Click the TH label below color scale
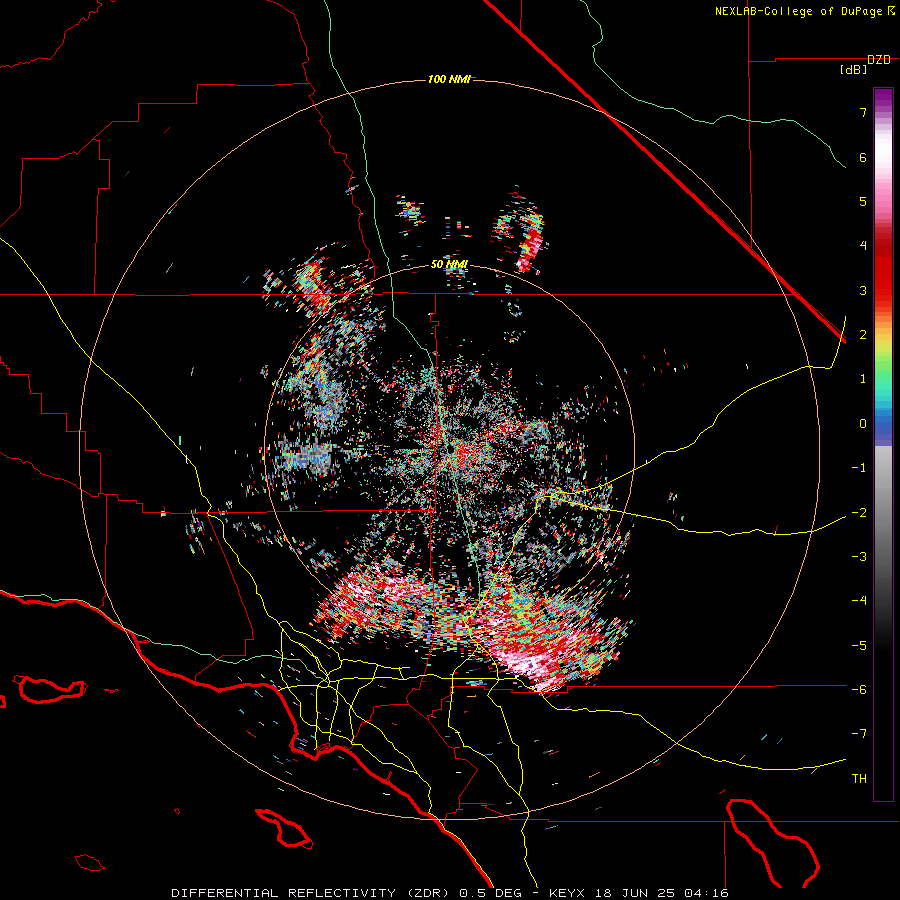 pyautogui.click(x=859, y=778)
